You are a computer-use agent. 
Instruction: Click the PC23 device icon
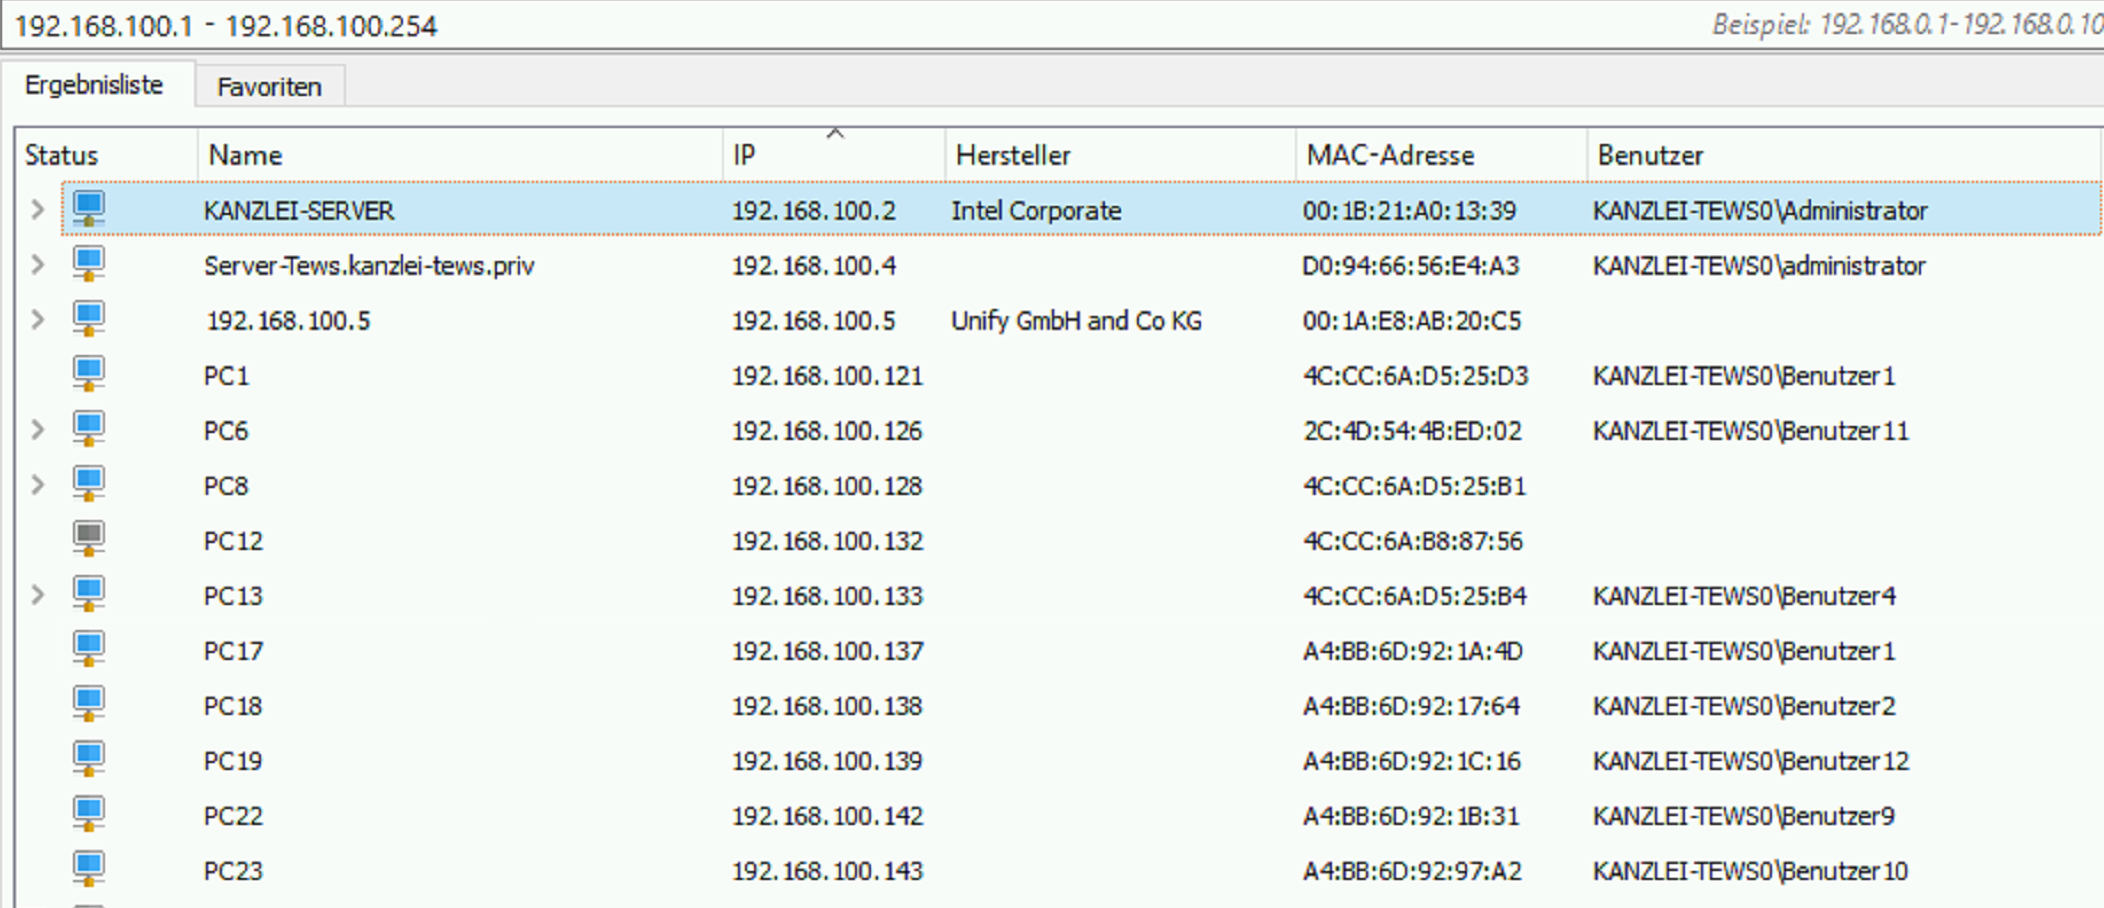click(89, 869)
